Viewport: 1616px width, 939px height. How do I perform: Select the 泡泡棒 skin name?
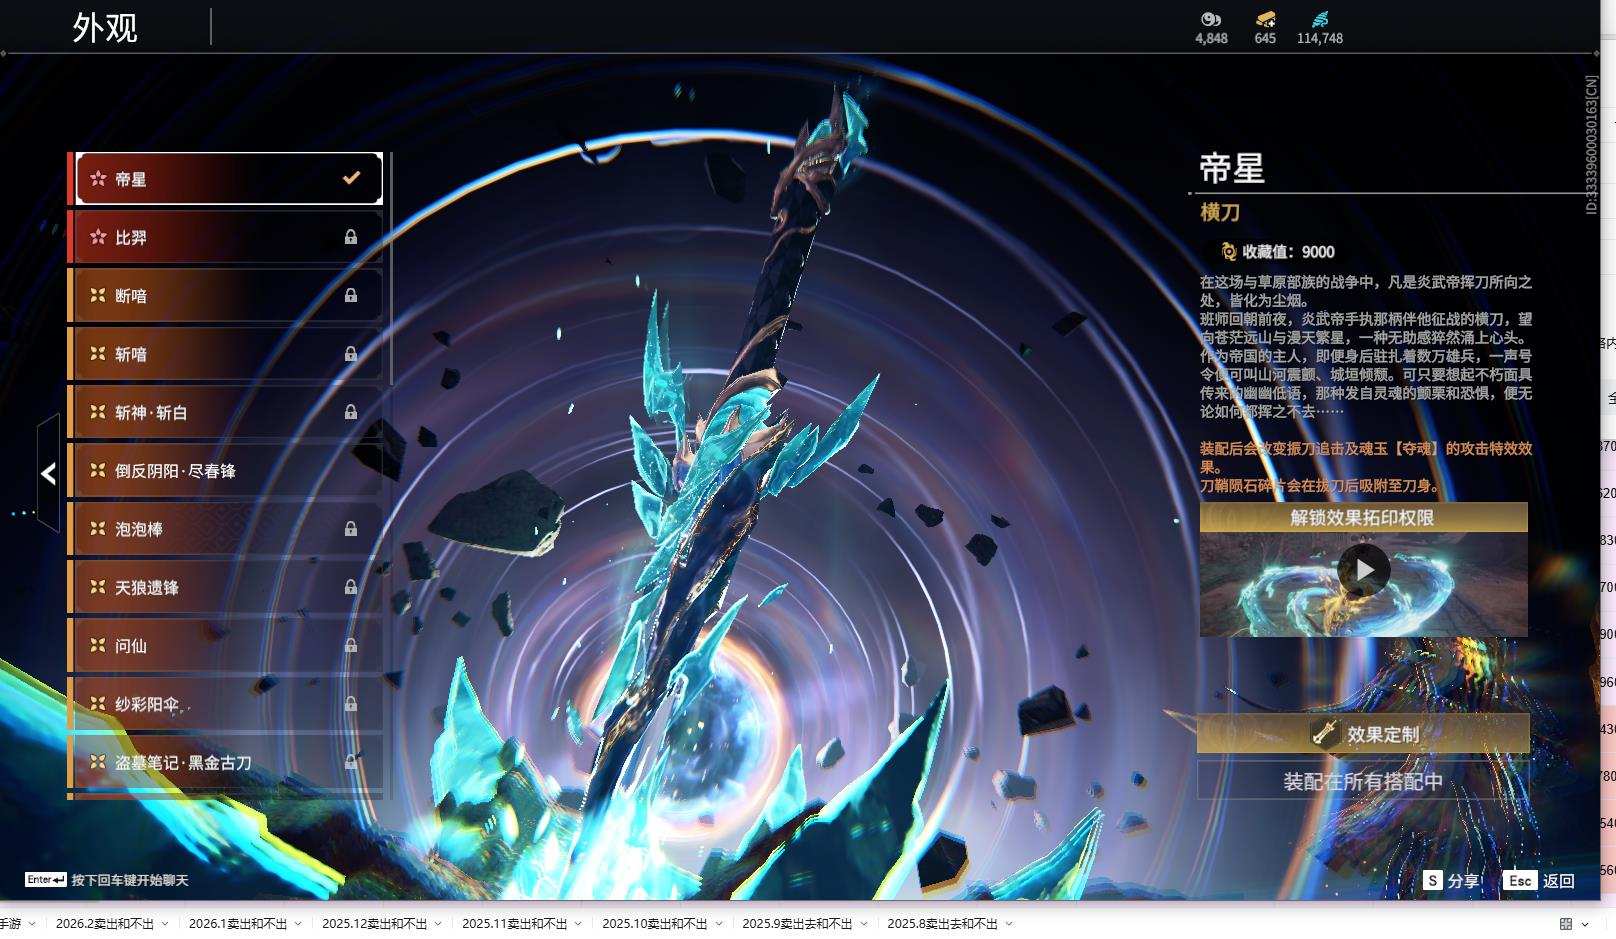tap(139, 529)
